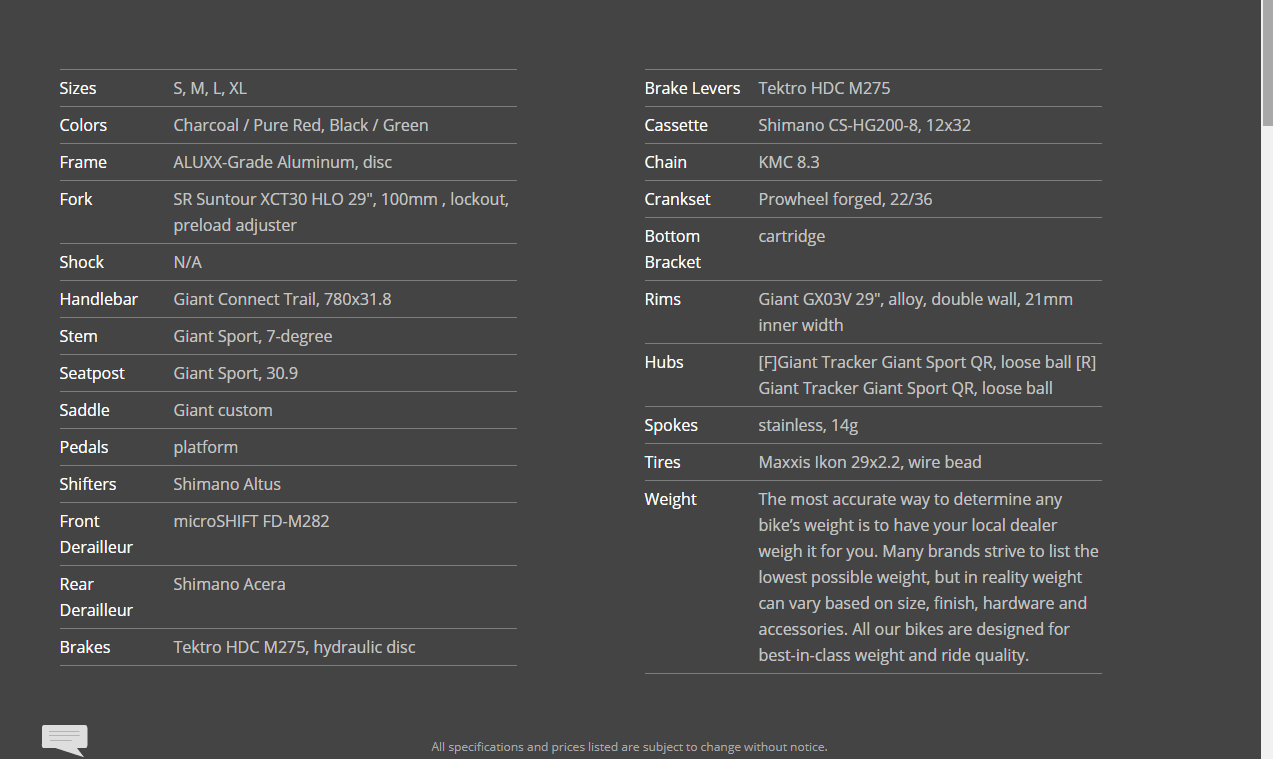
Task: Select the Hubs Giant Tracker description
Action: point(927,375)
